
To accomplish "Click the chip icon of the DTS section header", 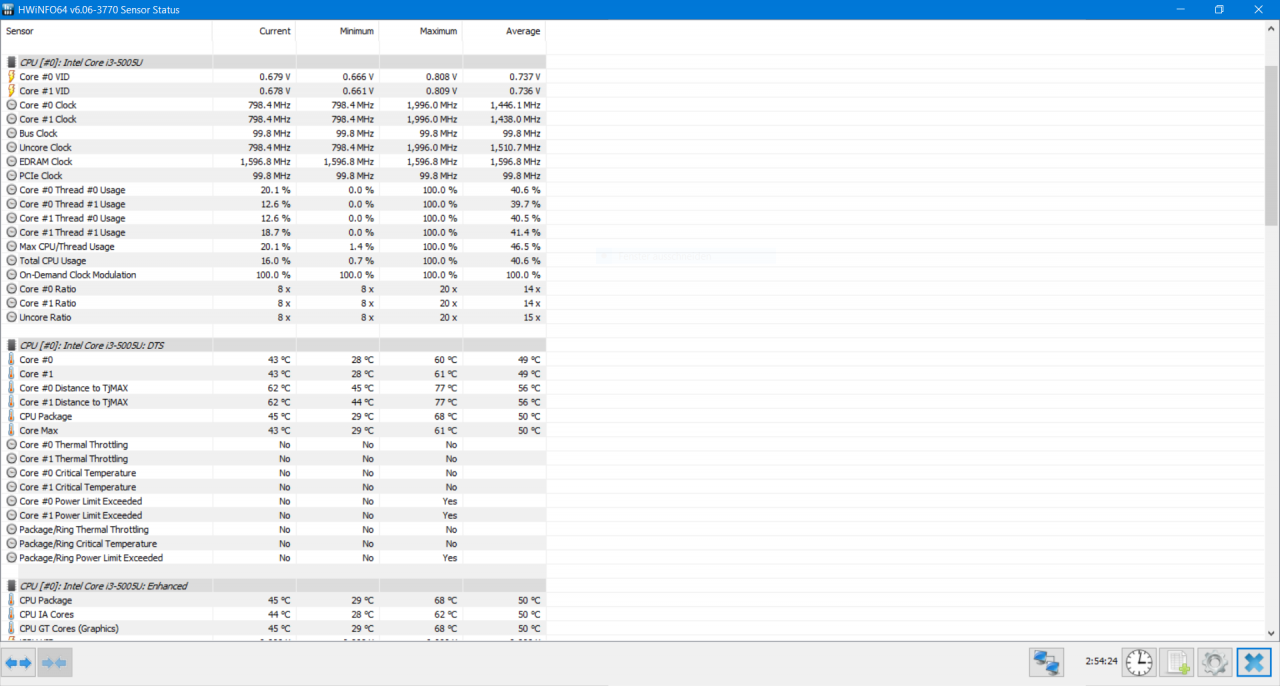I will coord(12,345).
